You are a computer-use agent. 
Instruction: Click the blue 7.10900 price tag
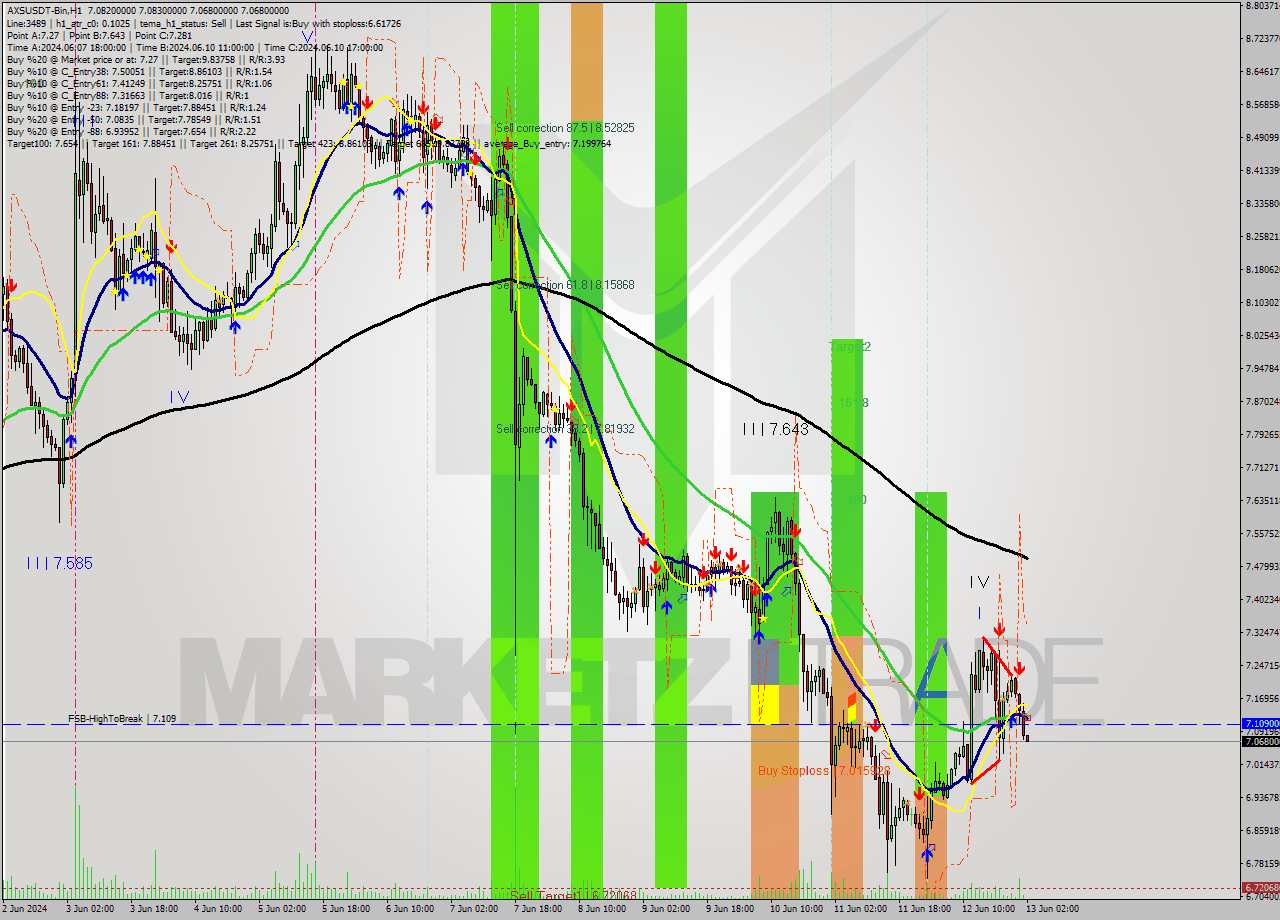(x=1260, y=723)
